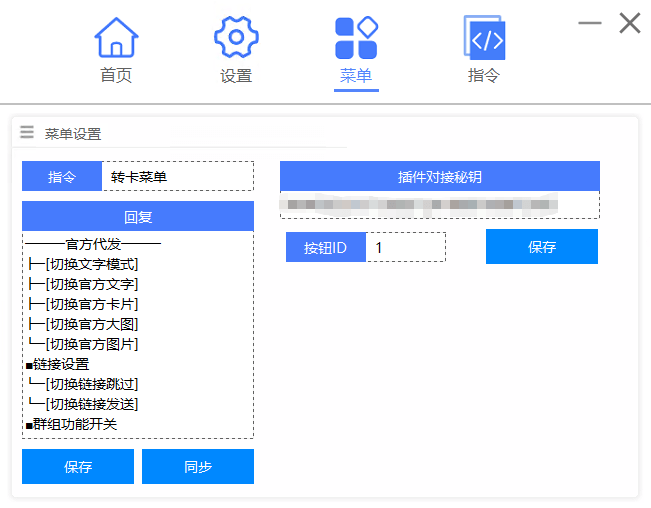Click 保存 next to 按钮ID

coord(542,247)
